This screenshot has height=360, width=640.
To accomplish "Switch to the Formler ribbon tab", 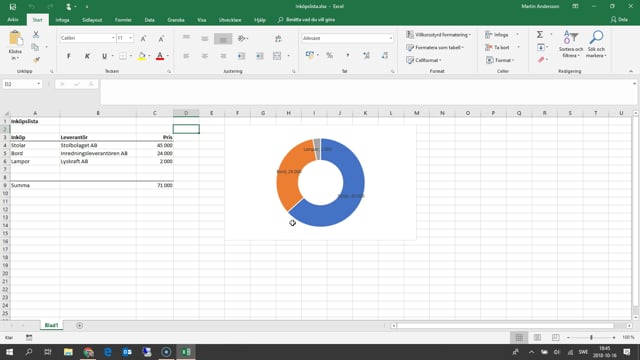I will click(123, 20).
